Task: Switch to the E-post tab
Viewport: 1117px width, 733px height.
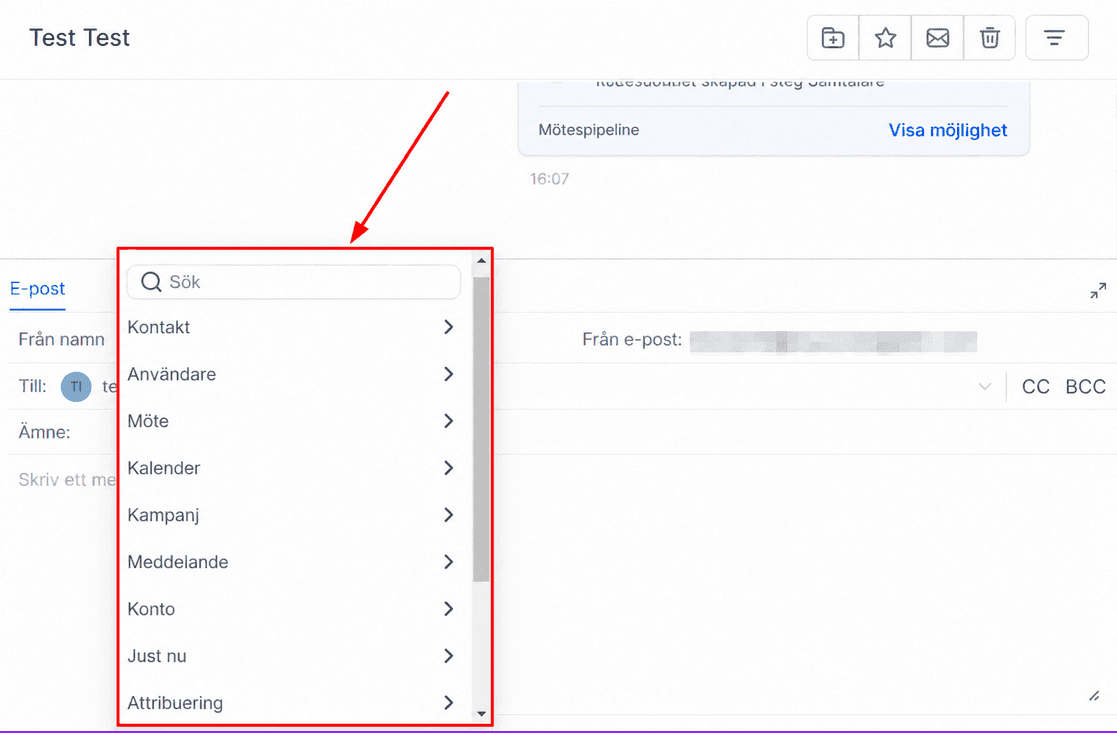Action: (38, 288)
